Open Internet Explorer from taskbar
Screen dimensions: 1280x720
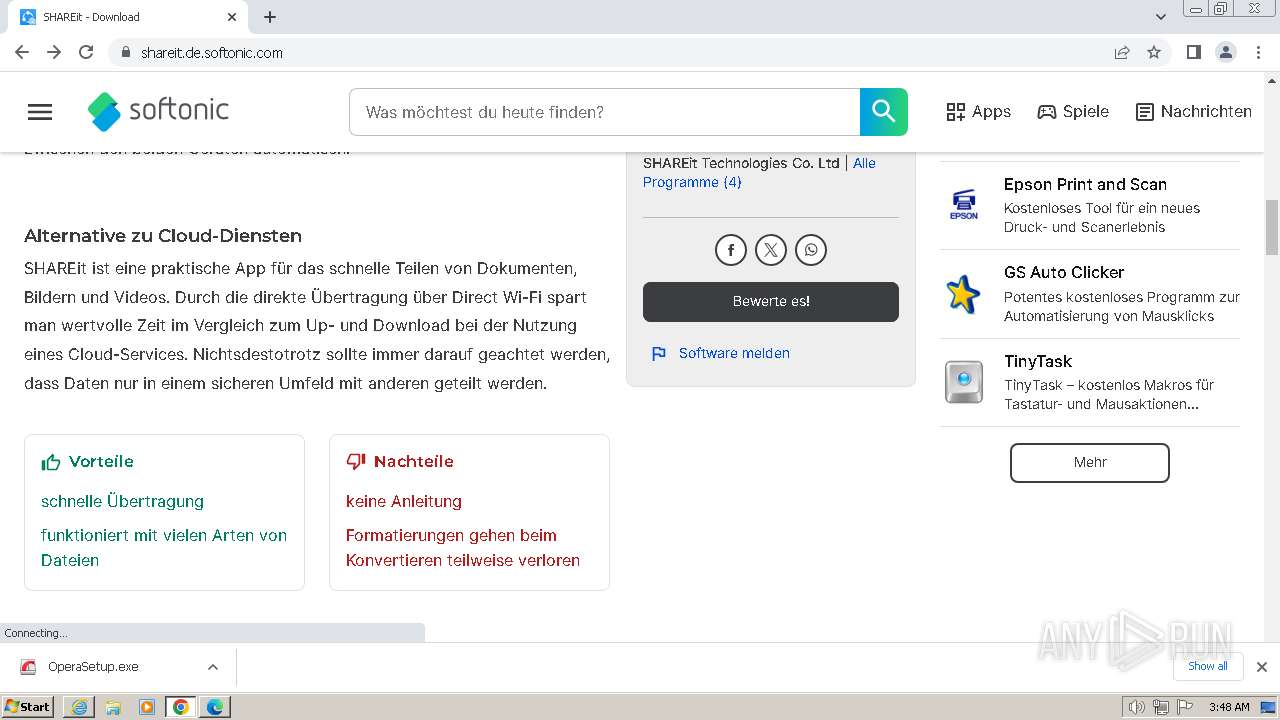79,707
